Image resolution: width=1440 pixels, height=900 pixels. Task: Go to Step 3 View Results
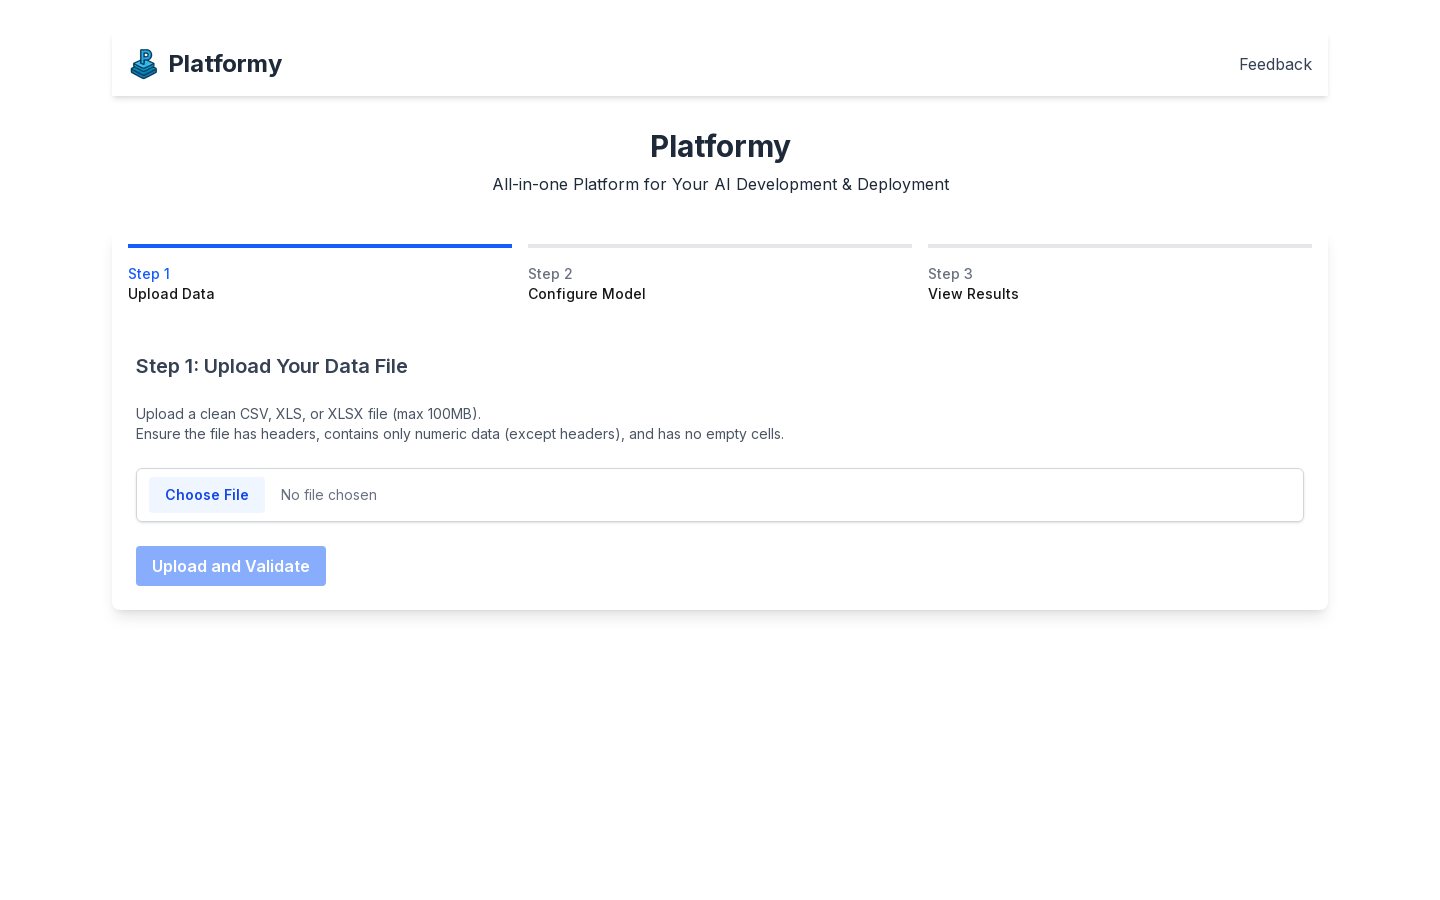1120,274
